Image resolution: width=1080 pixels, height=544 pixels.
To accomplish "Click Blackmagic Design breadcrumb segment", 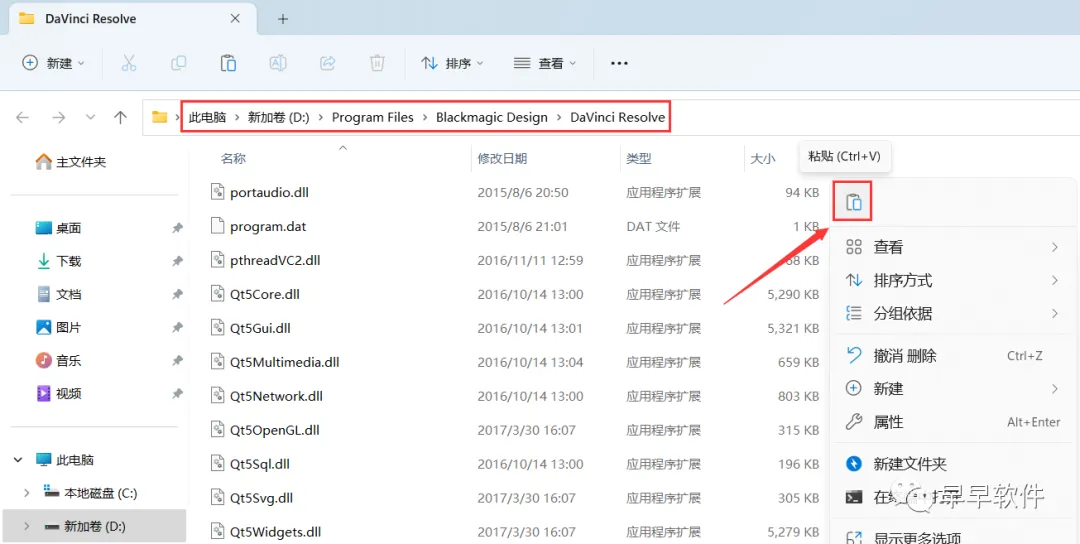I will (492, 118).
